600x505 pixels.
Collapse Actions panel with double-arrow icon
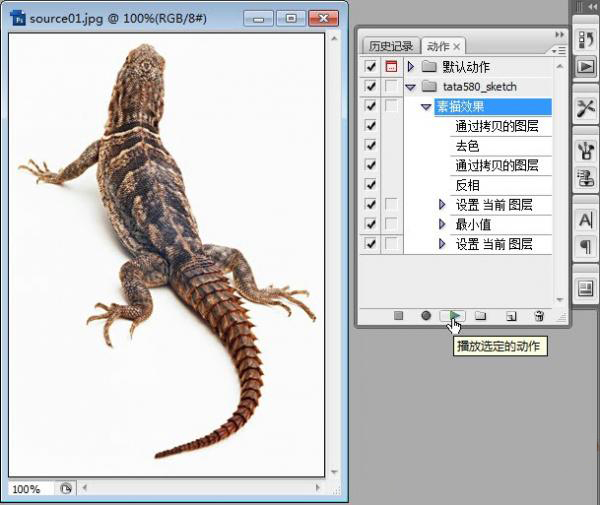[559, 34]
